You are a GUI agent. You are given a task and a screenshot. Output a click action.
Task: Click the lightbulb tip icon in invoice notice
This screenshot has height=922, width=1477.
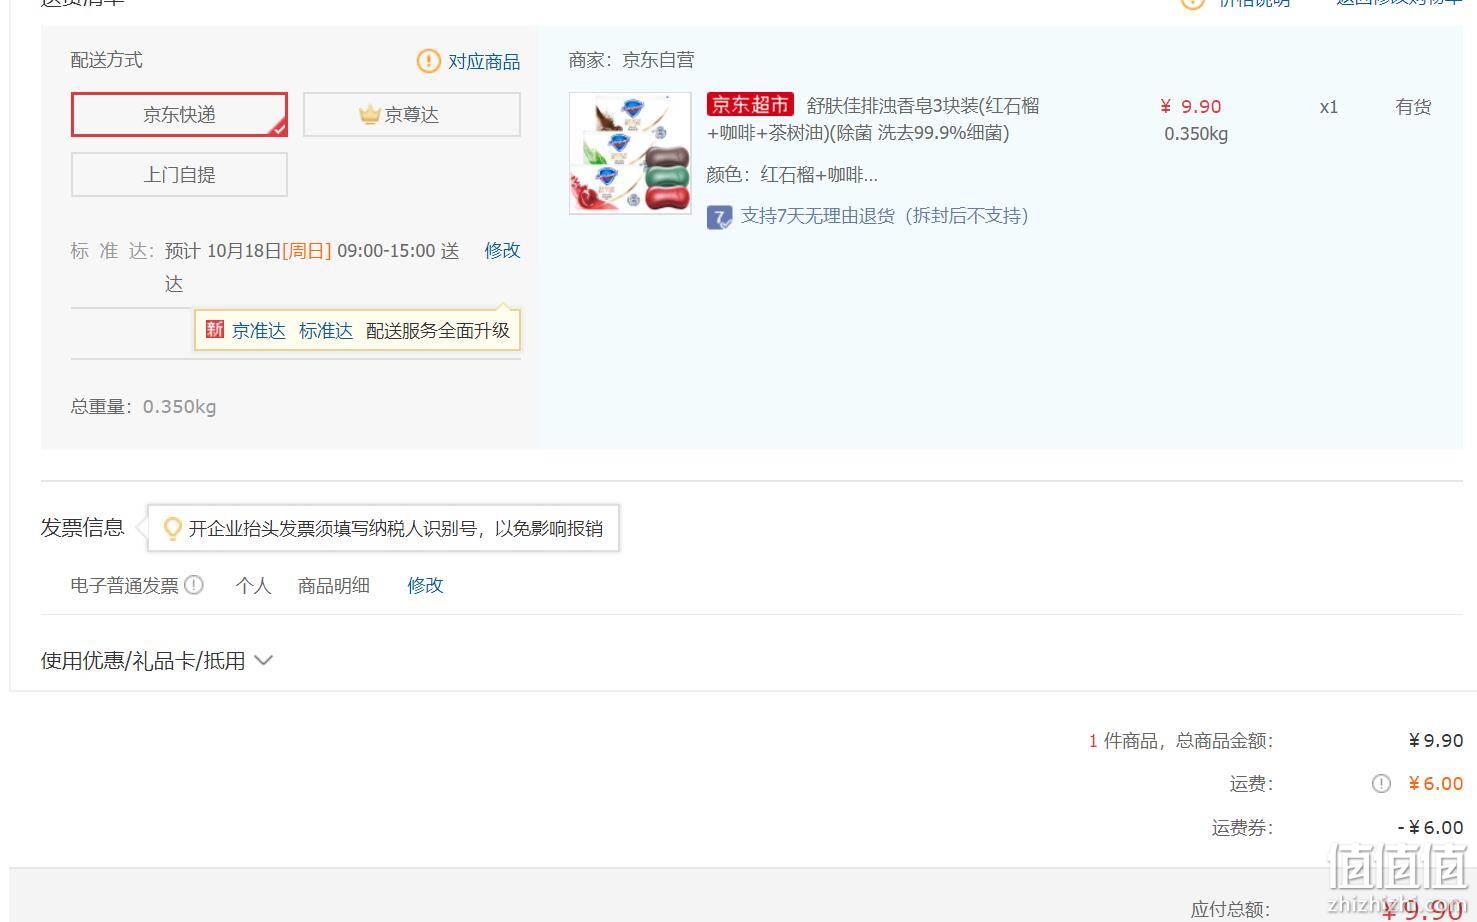pos(173,527)
